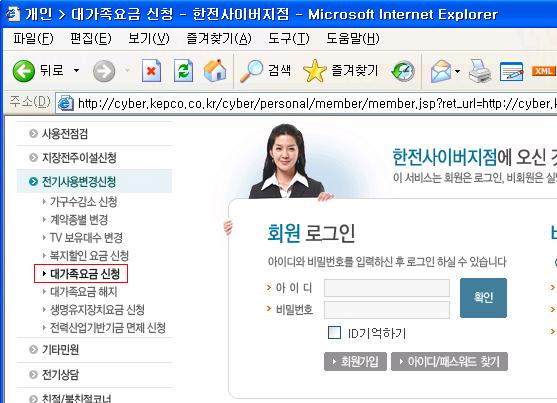Viewport: 557px width, 403px height.
Task: Click the grey Forward arrow icon
Action: pos(104,71)
